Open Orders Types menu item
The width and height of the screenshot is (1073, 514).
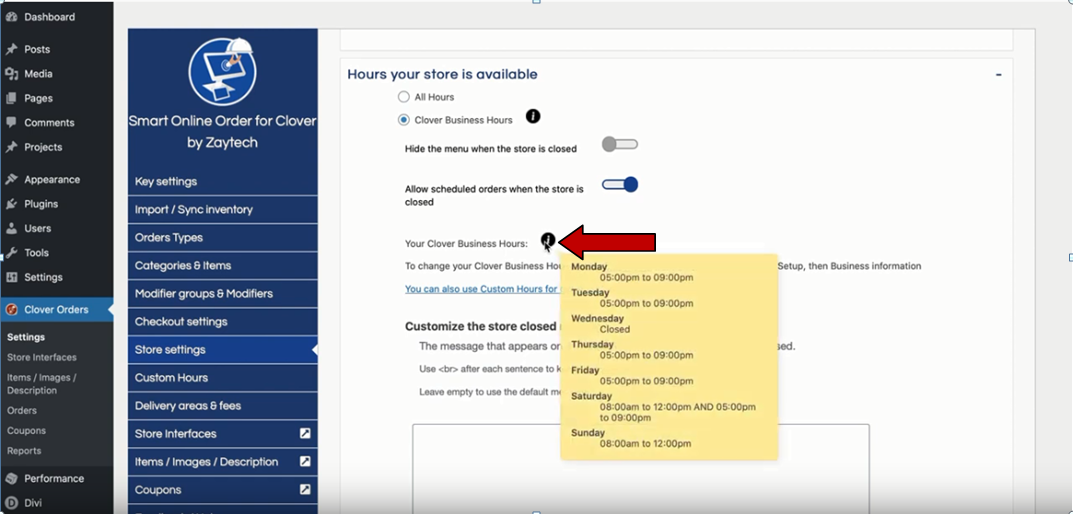[x=222, y=237]
